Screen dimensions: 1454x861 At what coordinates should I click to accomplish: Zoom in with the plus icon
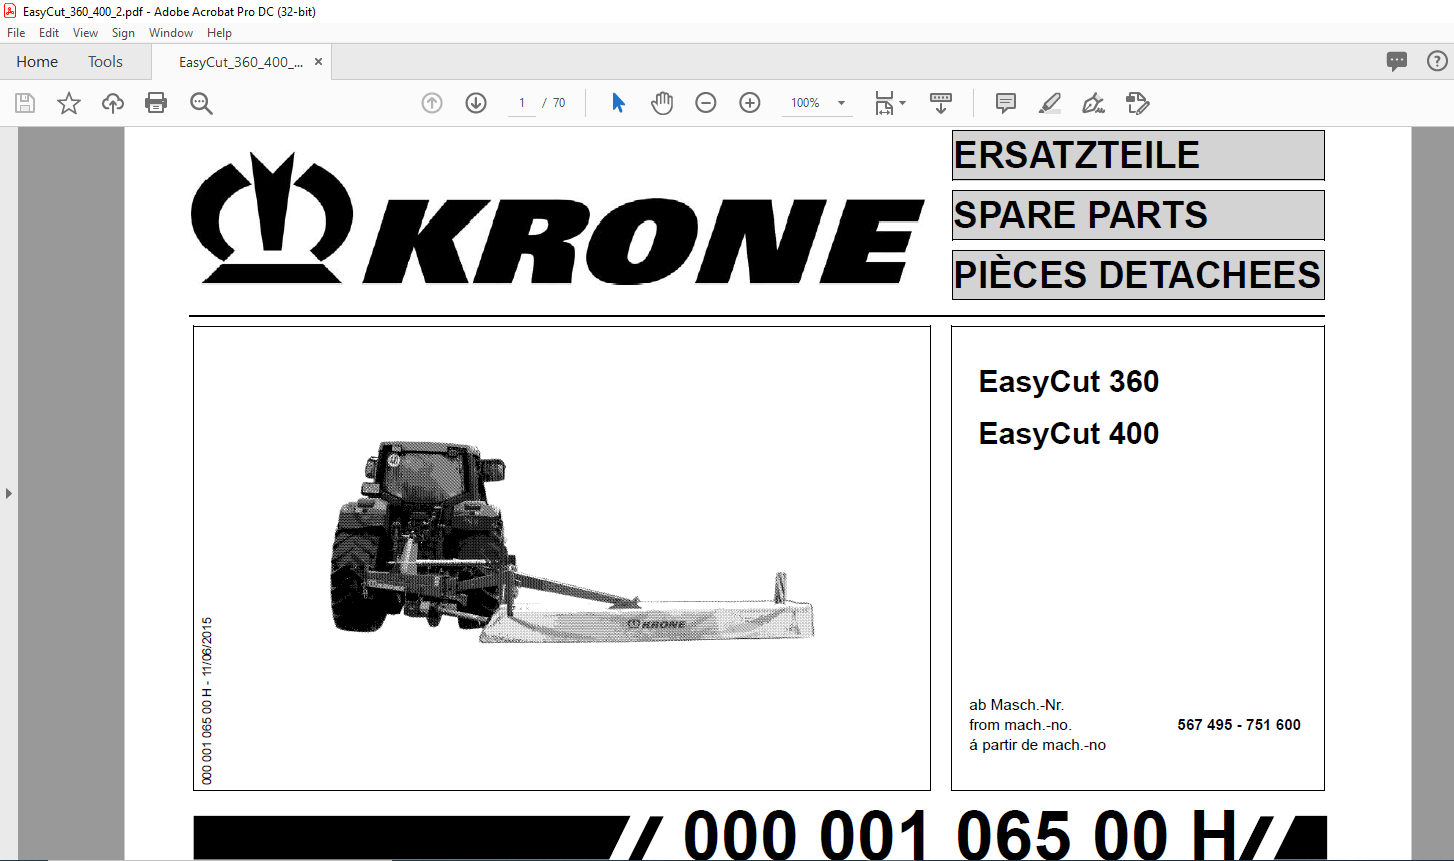[750, 103]
